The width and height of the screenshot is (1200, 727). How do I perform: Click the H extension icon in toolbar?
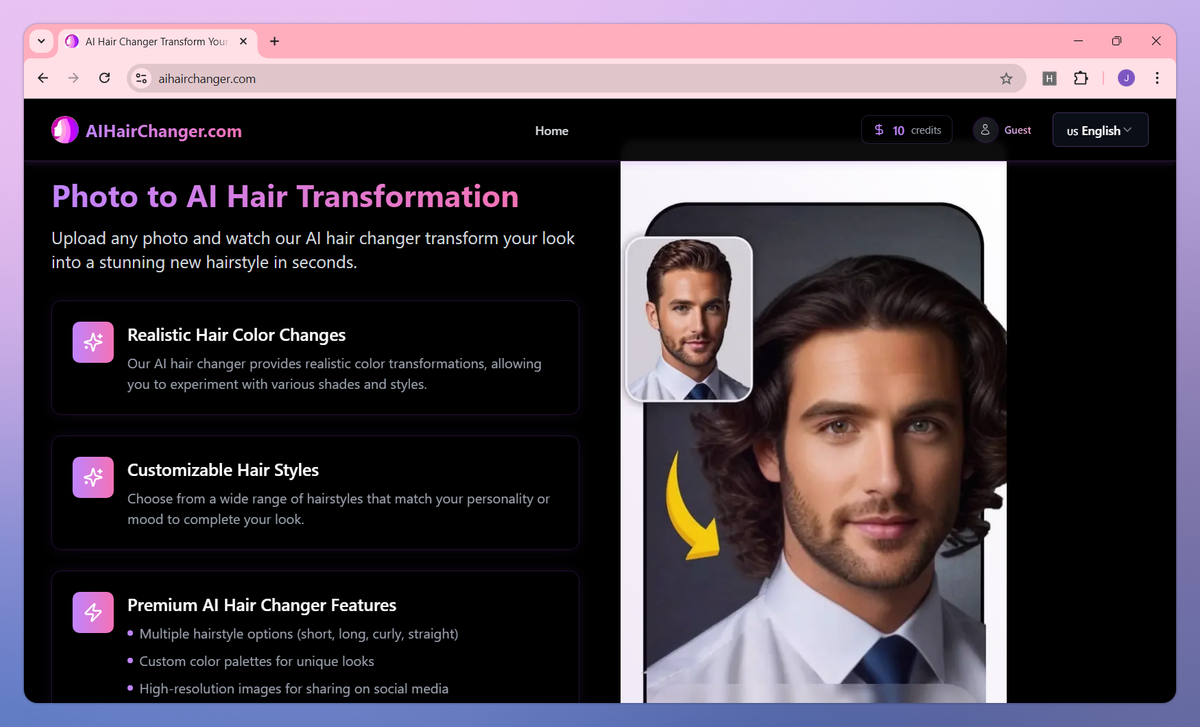(1049, 78)
